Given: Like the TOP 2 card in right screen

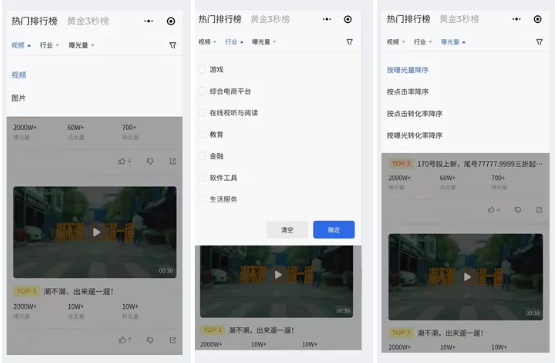Looking at the screenshot, I should [x=491, y=210].
